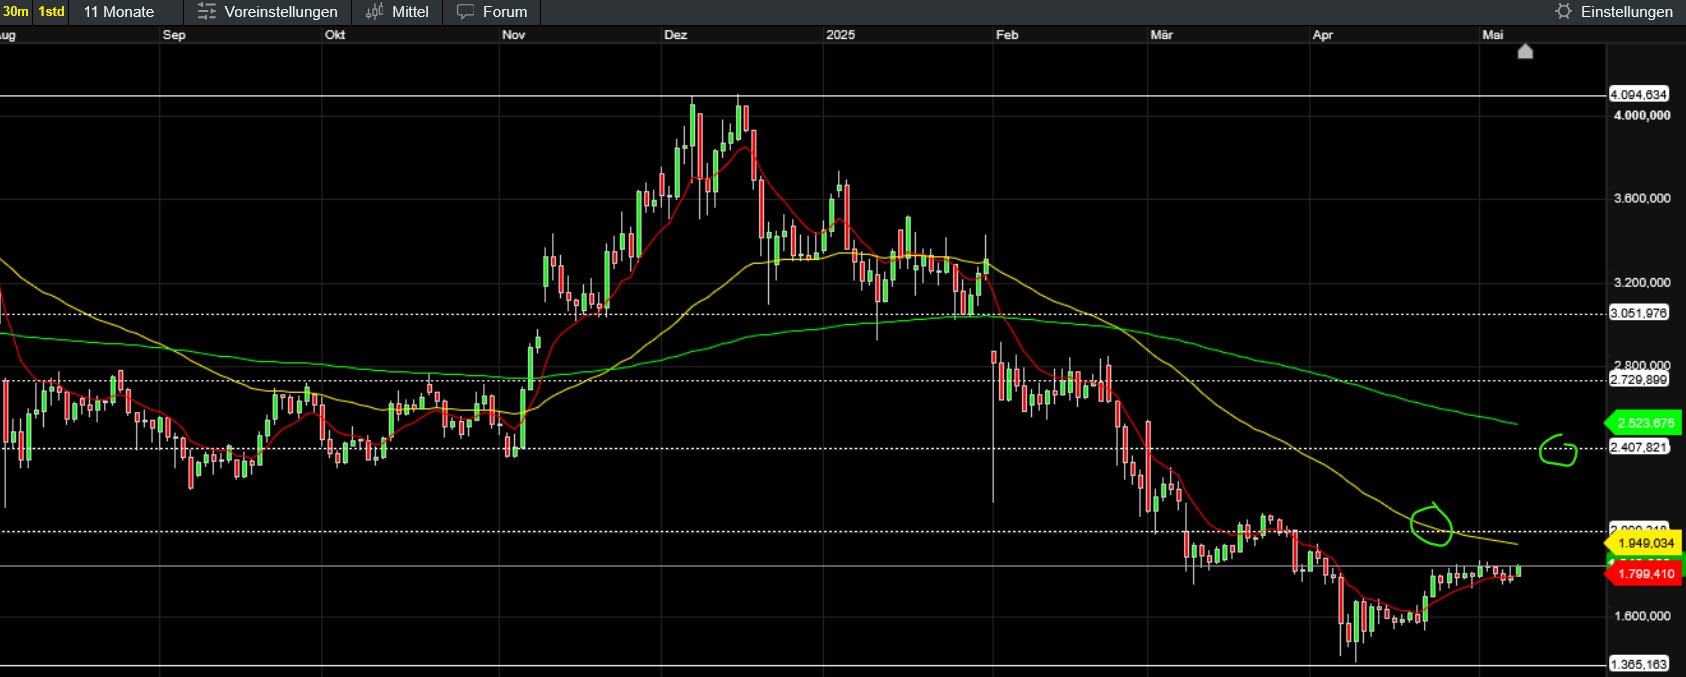This screenshot has width=1686, height=677.
Task: Select the 4.094,634 price line label
Action: (1639, 95)
